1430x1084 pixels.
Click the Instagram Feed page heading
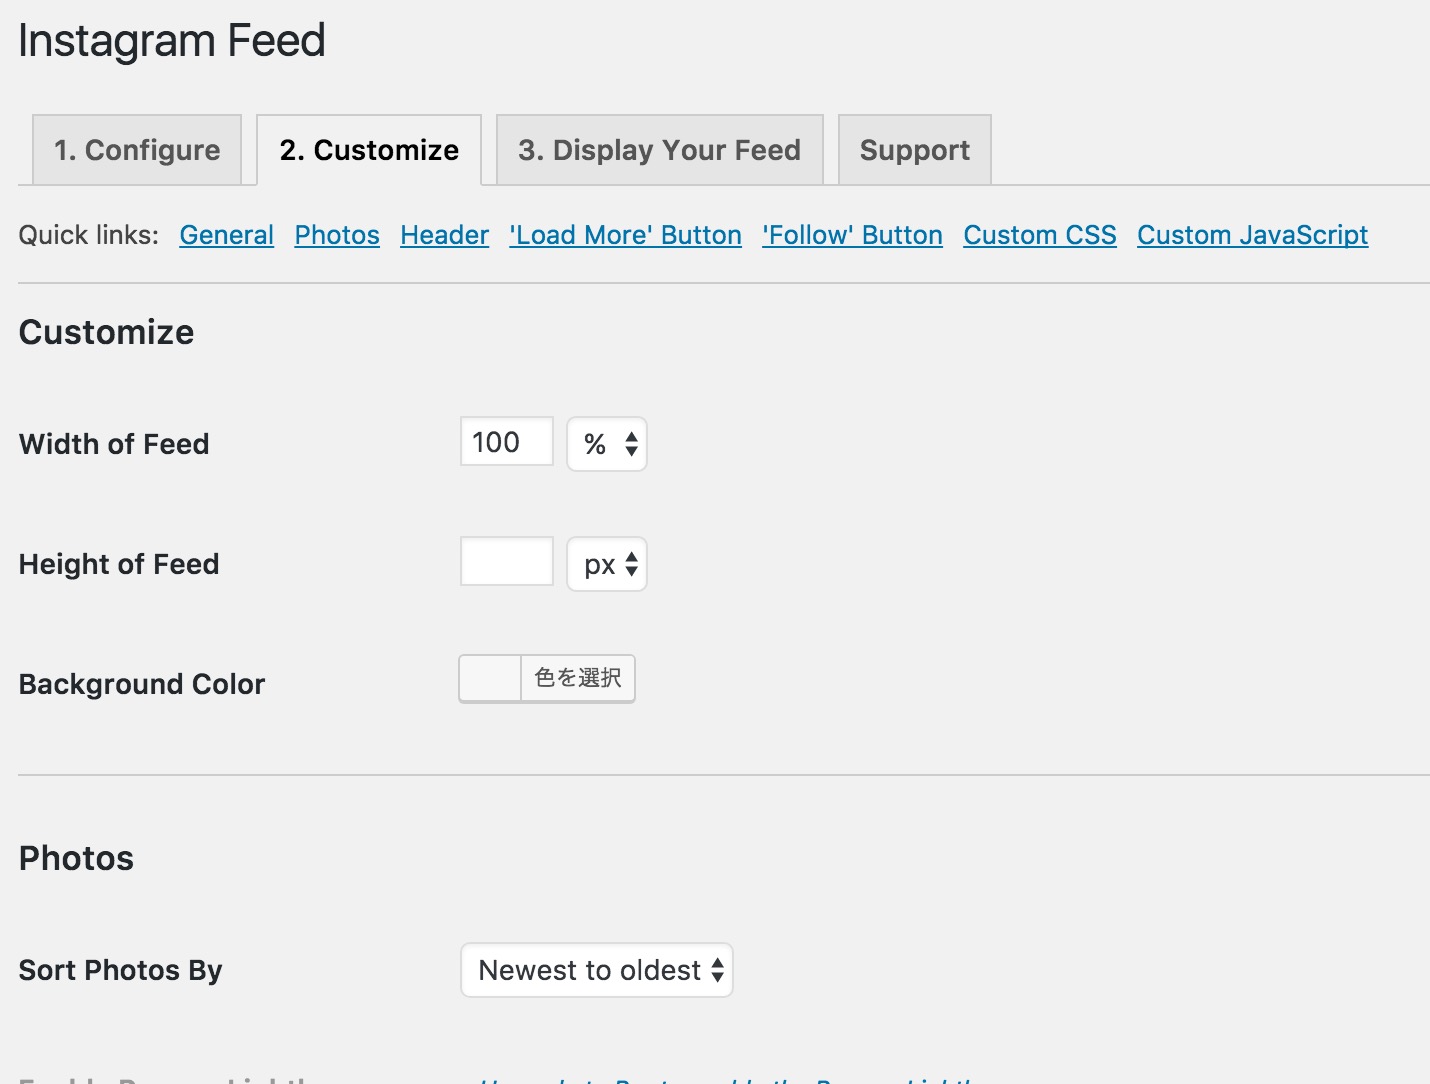(x=172, y=41)
